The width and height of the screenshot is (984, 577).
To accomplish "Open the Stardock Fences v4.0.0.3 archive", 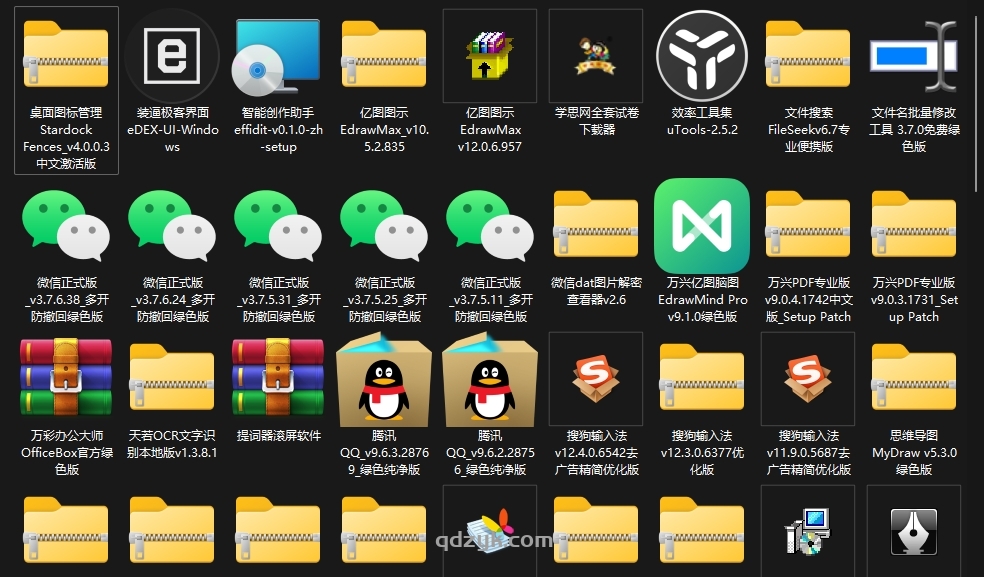I will click(x=65, y=55).
